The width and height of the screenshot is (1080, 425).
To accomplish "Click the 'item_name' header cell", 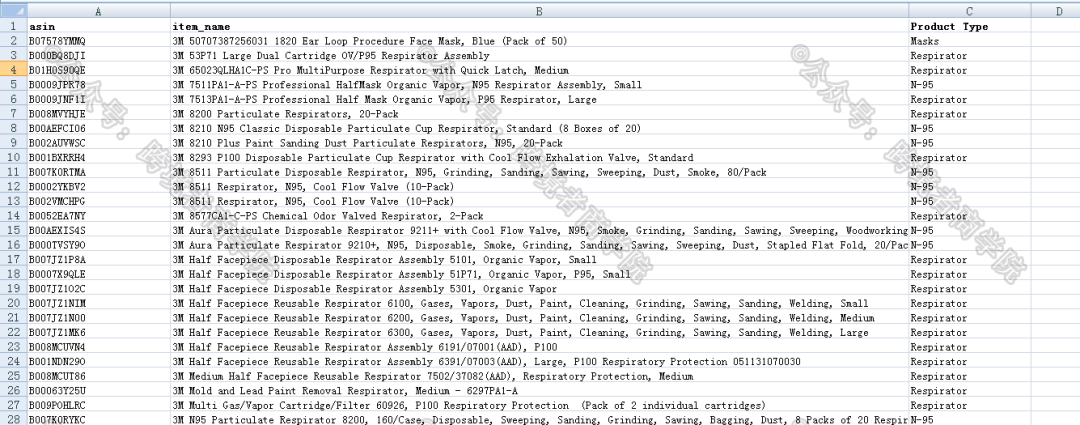I will (539, 26).
